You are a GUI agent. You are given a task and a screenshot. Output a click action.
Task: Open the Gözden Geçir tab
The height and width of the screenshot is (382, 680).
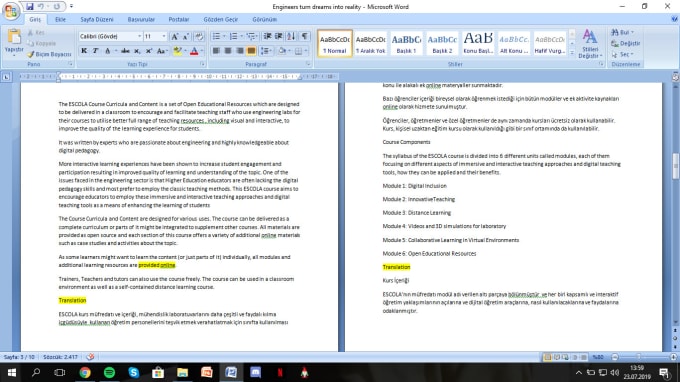coord(221,20)
